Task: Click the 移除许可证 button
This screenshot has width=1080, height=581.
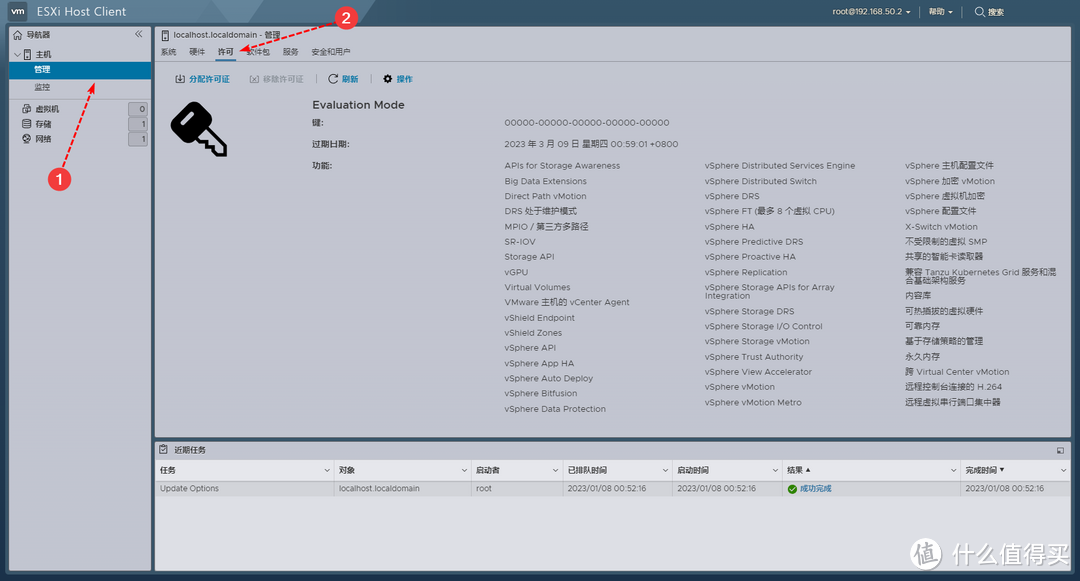Action: (x=277, y=78)
